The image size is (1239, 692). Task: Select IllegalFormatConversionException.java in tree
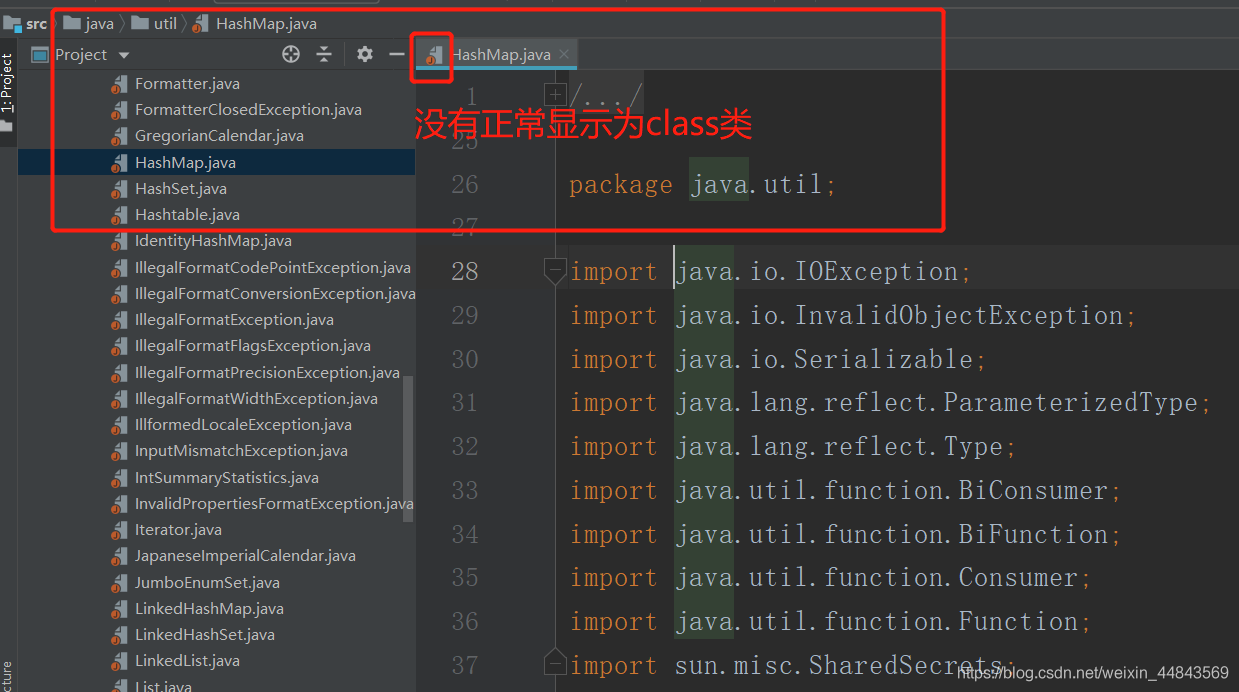tap(275, 294)
